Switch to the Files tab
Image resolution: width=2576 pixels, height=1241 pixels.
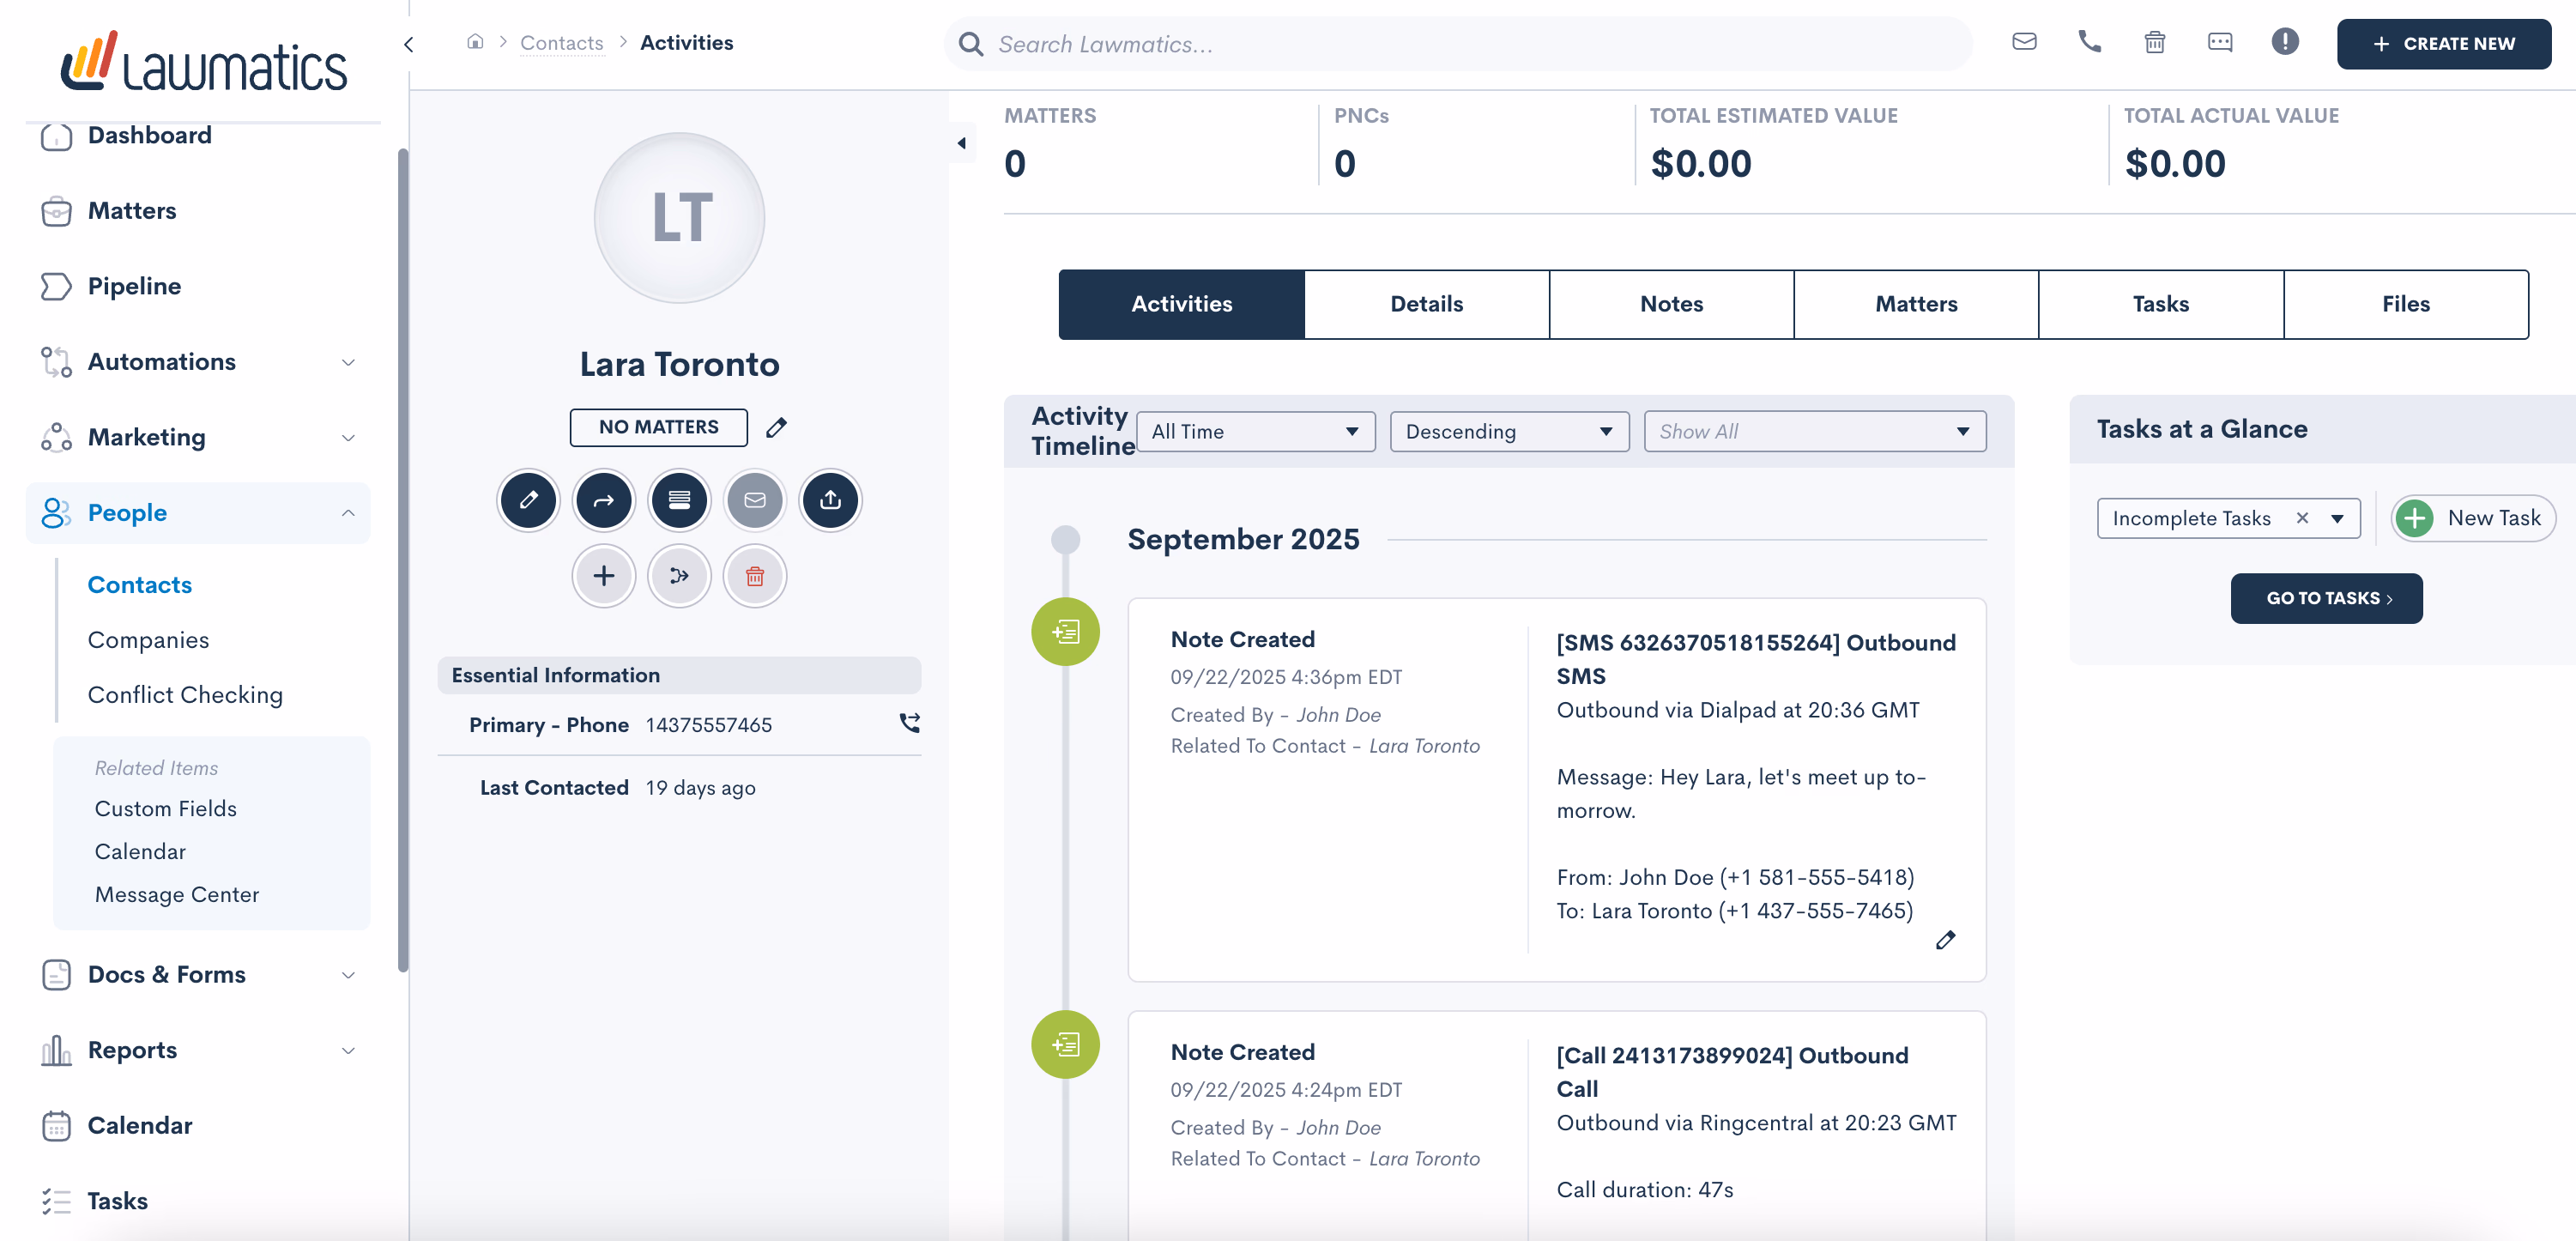(x=2405, y=304)
